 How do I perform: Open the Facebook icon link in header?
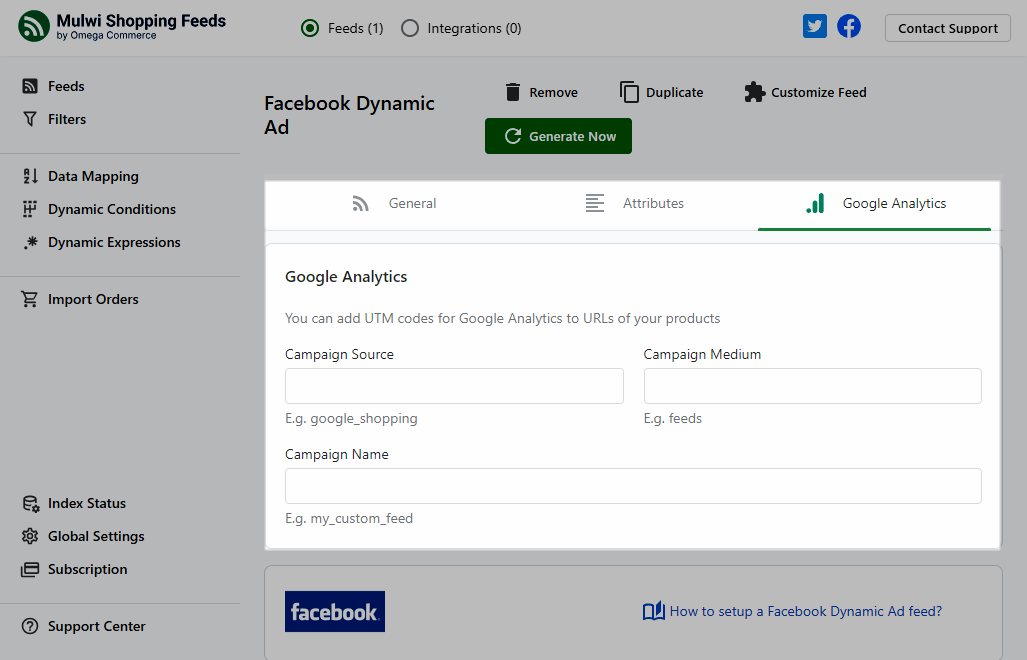(x=849, y=27)
